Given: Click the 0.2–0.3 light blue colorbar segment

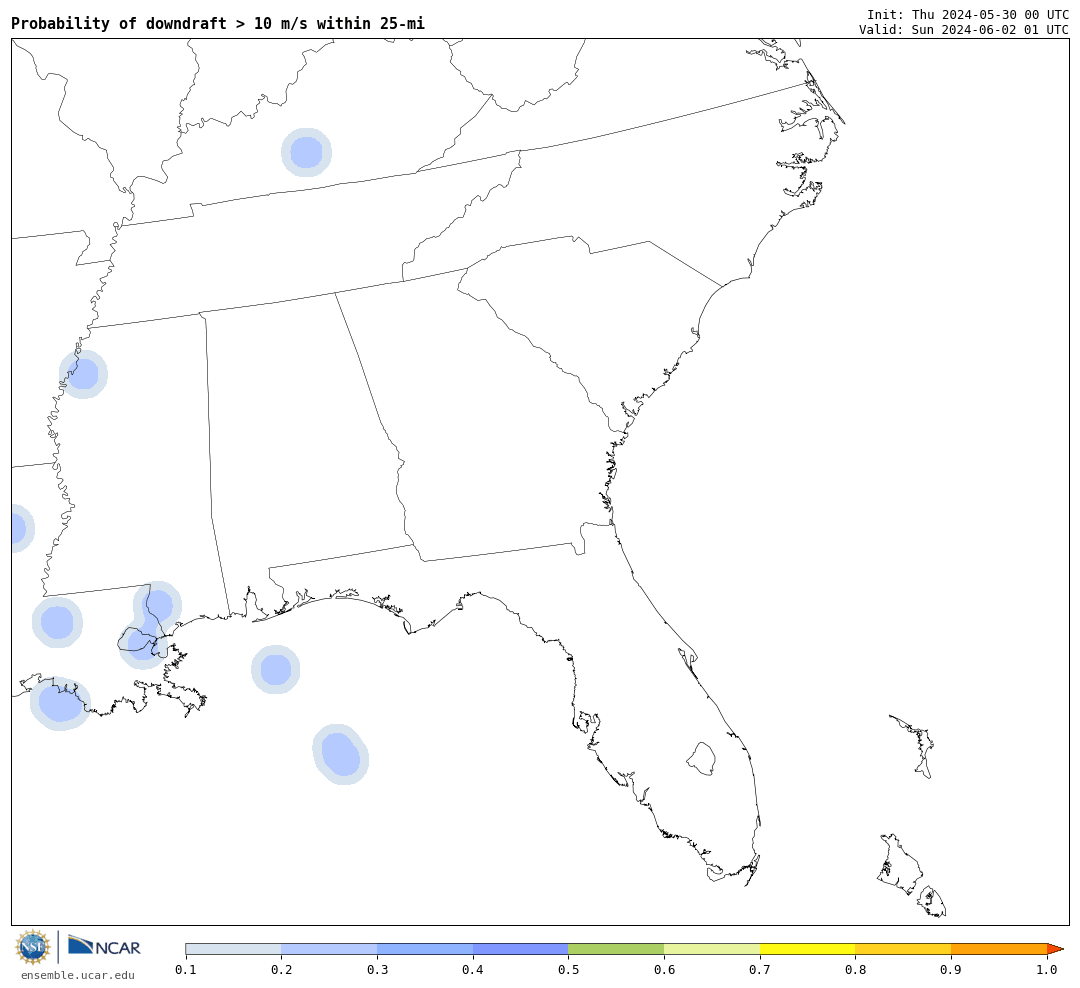Looking at the screenshot, I should [x=329, y=949].
